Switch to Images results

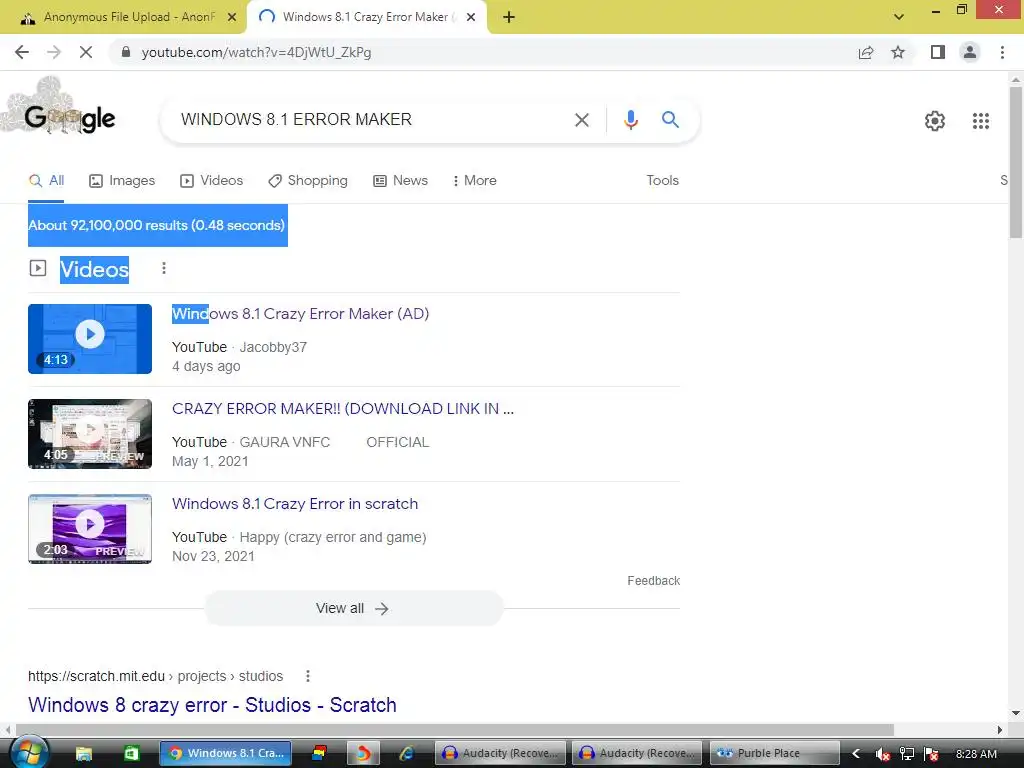coord(122,181)
